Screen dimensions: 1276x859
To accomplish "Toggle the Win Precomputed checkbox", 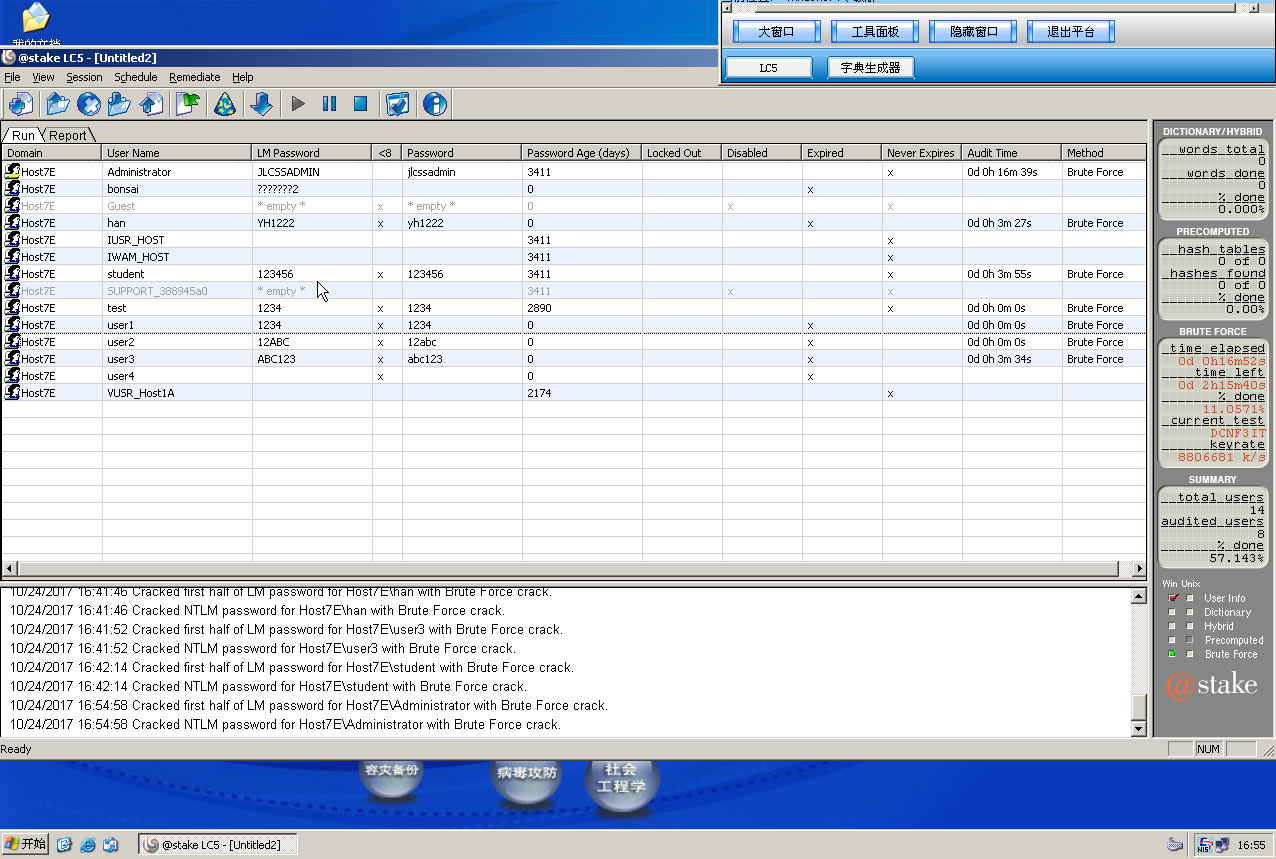I will click(x=1173, y=640).
